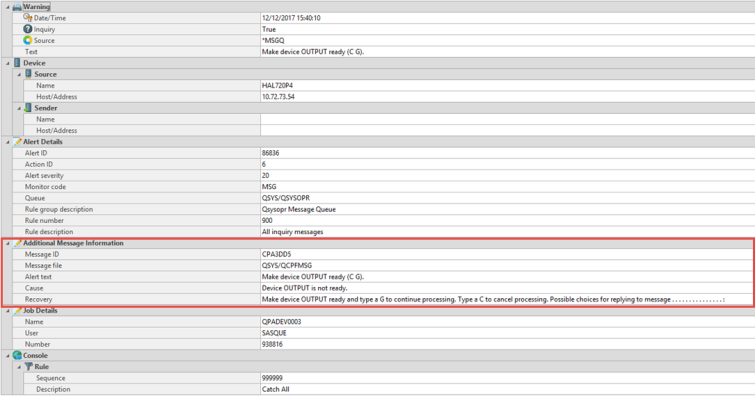Viewport: 755px width, 396px height.
Task: Click the Date/Time clock icon
Action: (28, 17)
